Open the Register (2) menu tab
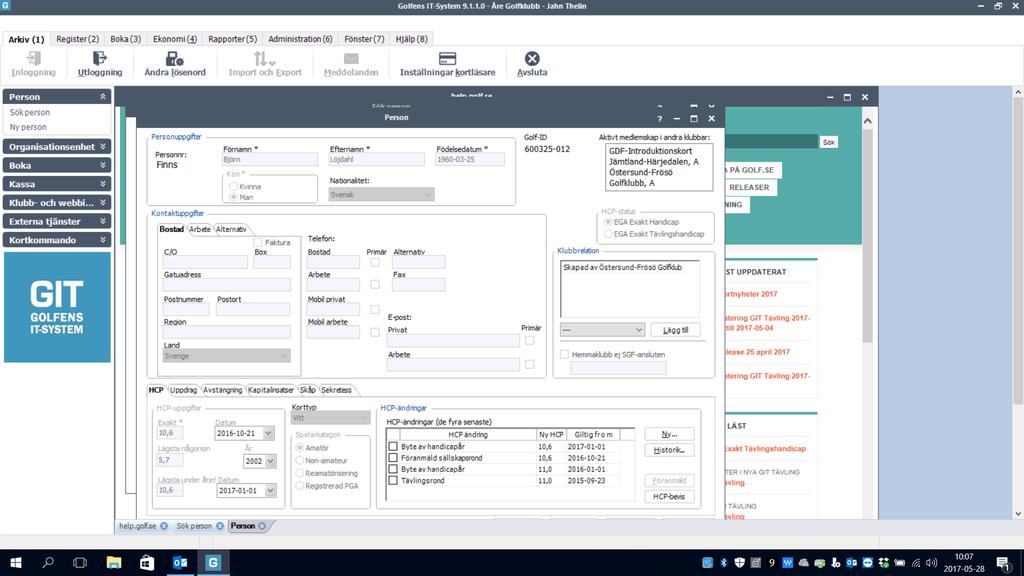Screen dimensions: 1024x576 coord(77,39)
